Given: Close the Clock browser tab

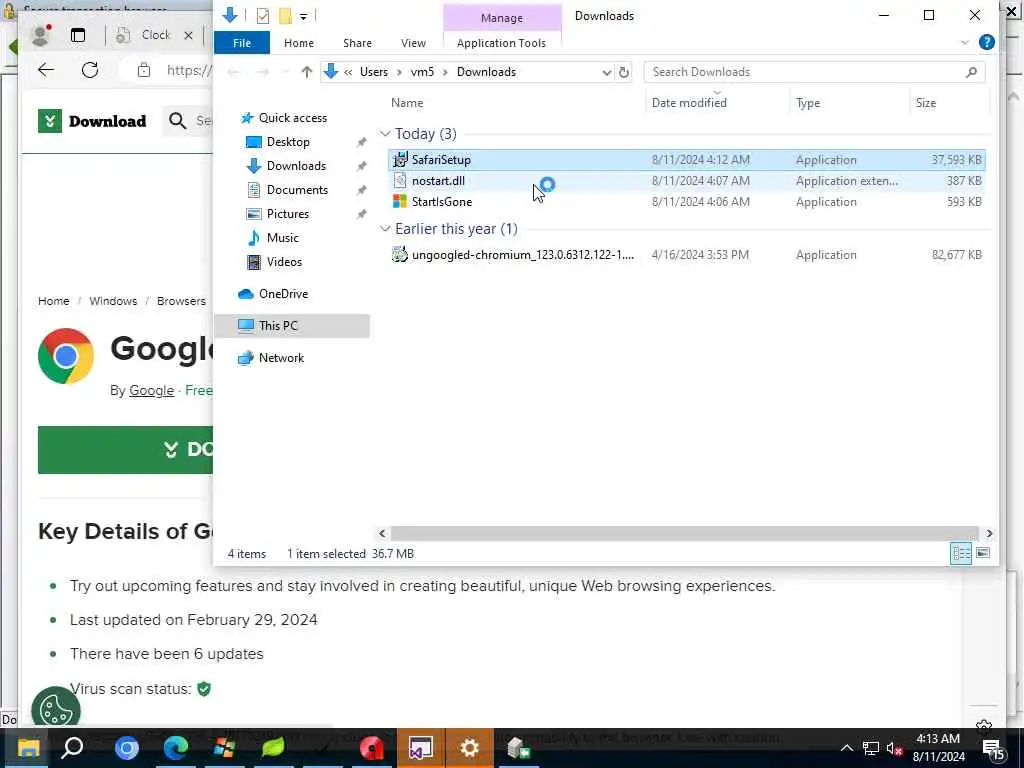Looking at the screenshot, I should 188,35.
